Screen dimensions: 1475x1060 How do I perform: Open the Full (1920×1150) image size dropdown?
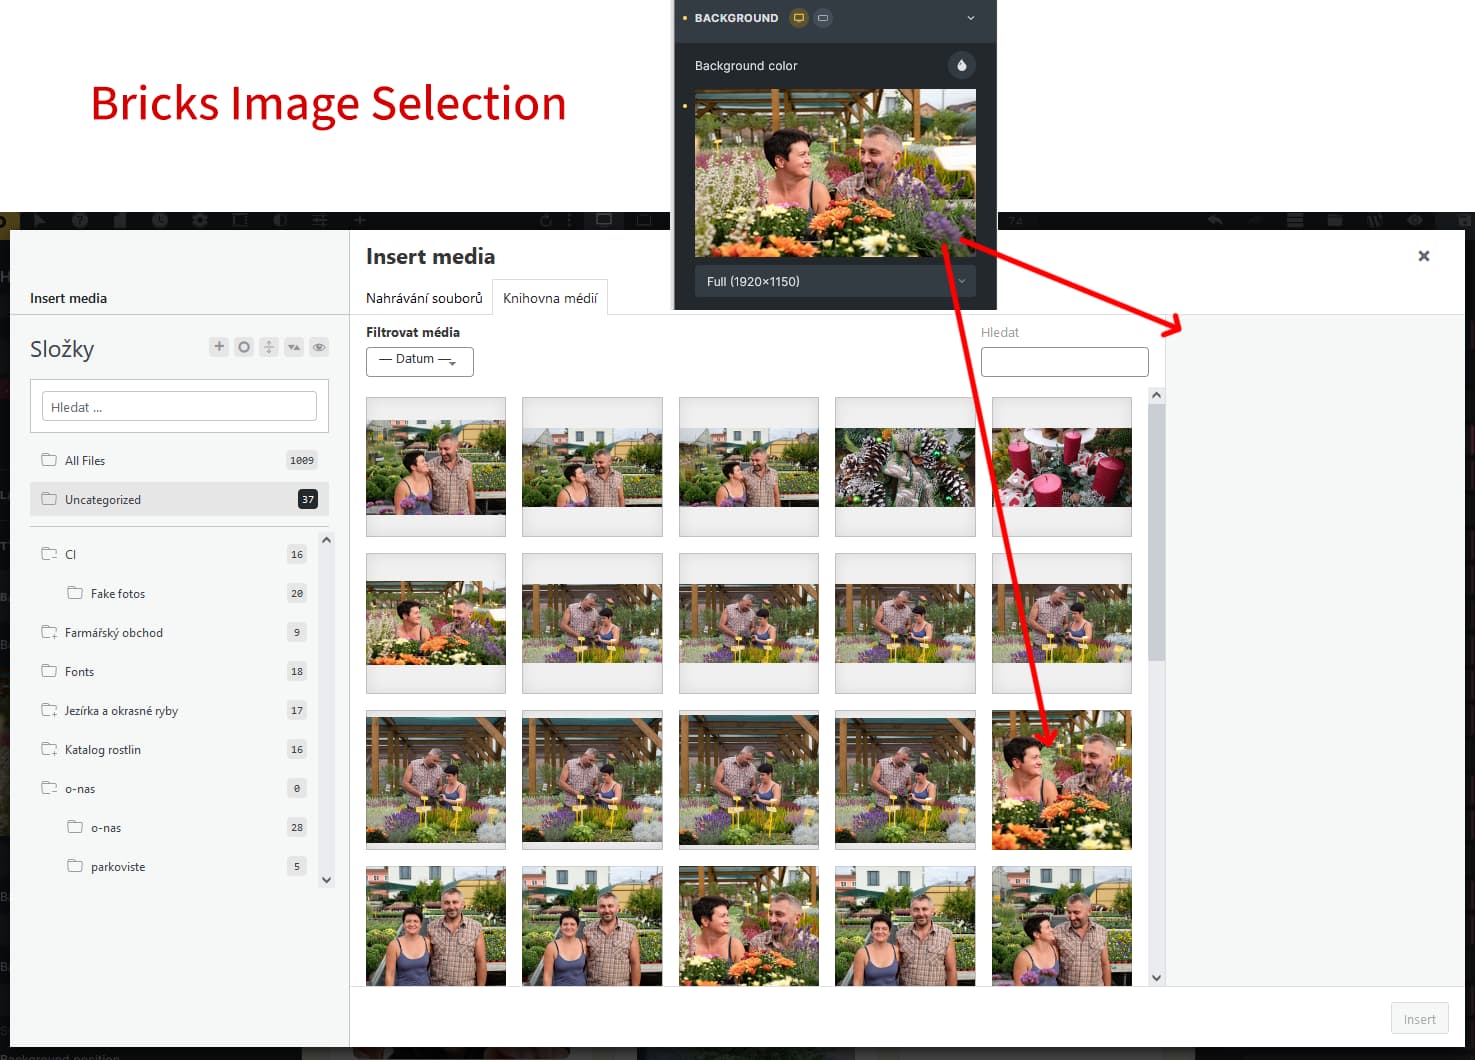click(835, 281)
